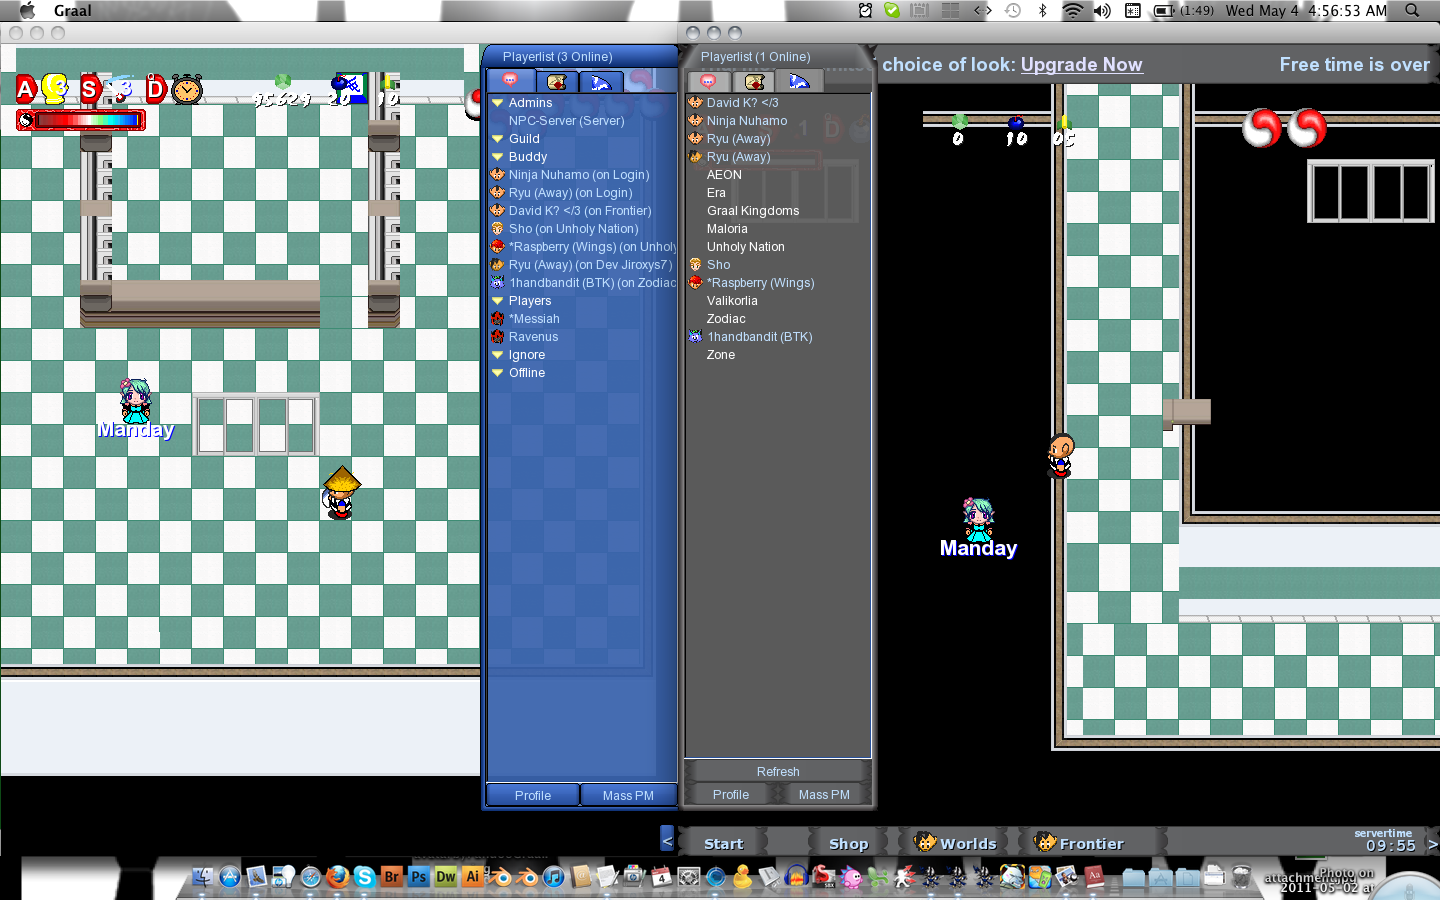Collapse the Admins group in blue playerlist
Image resolution: width=1440 pixels, height=900 pixels.
point(497,103)
